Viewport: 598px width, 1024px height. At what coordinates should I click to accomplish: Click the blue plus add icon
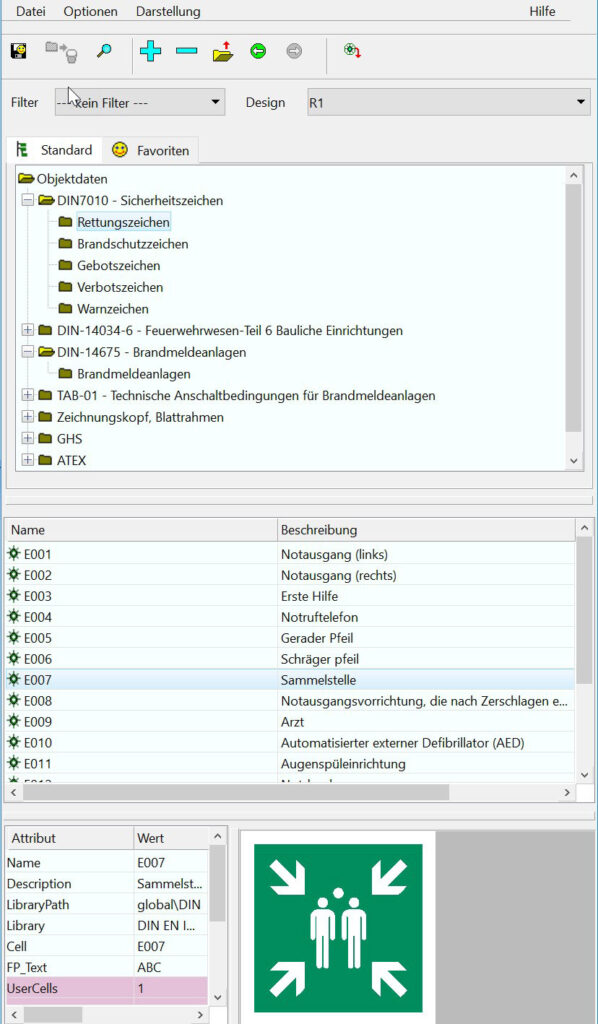coord(151,51)
